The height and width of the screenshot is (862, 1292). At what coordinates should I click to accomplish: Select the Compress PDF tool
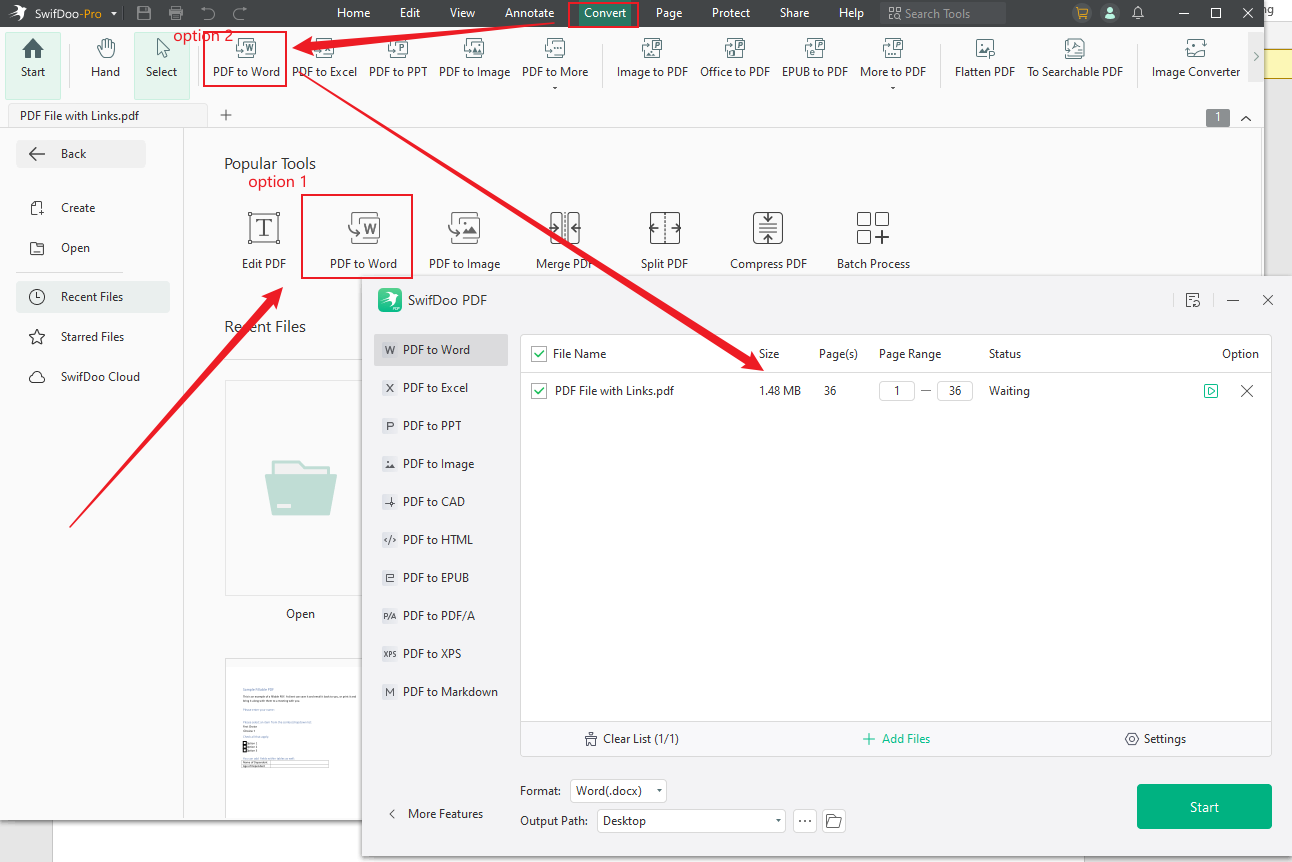(x=768, y=238)
